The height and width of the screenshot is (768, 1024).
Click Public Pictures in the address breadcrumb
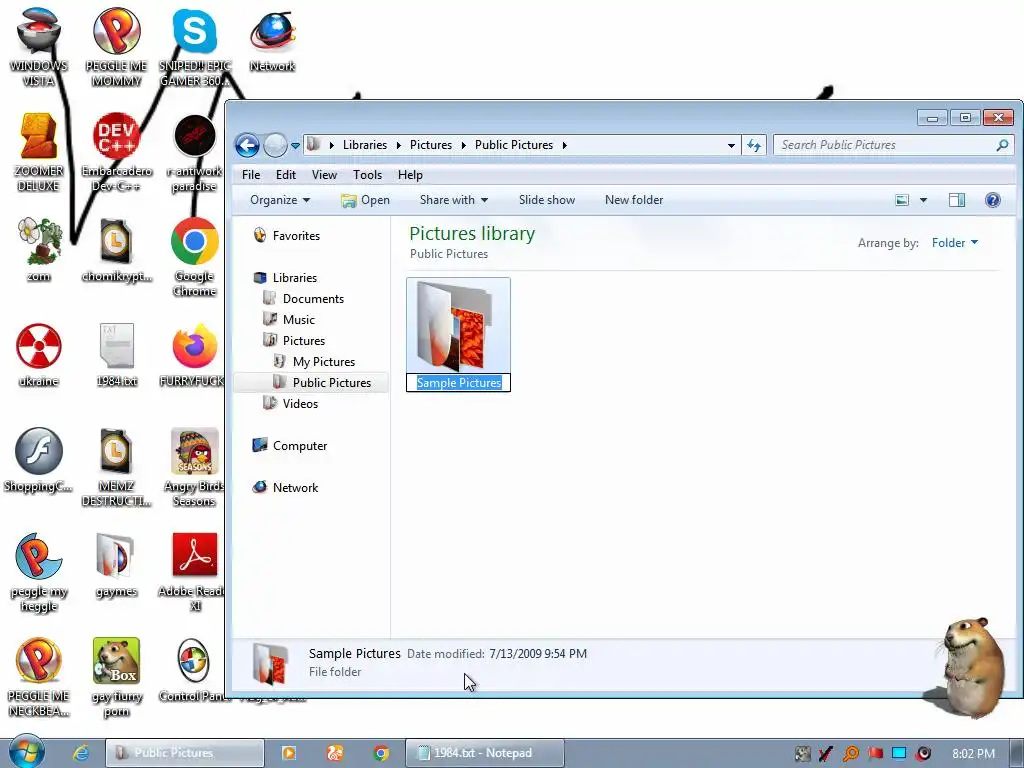(514, 145)
